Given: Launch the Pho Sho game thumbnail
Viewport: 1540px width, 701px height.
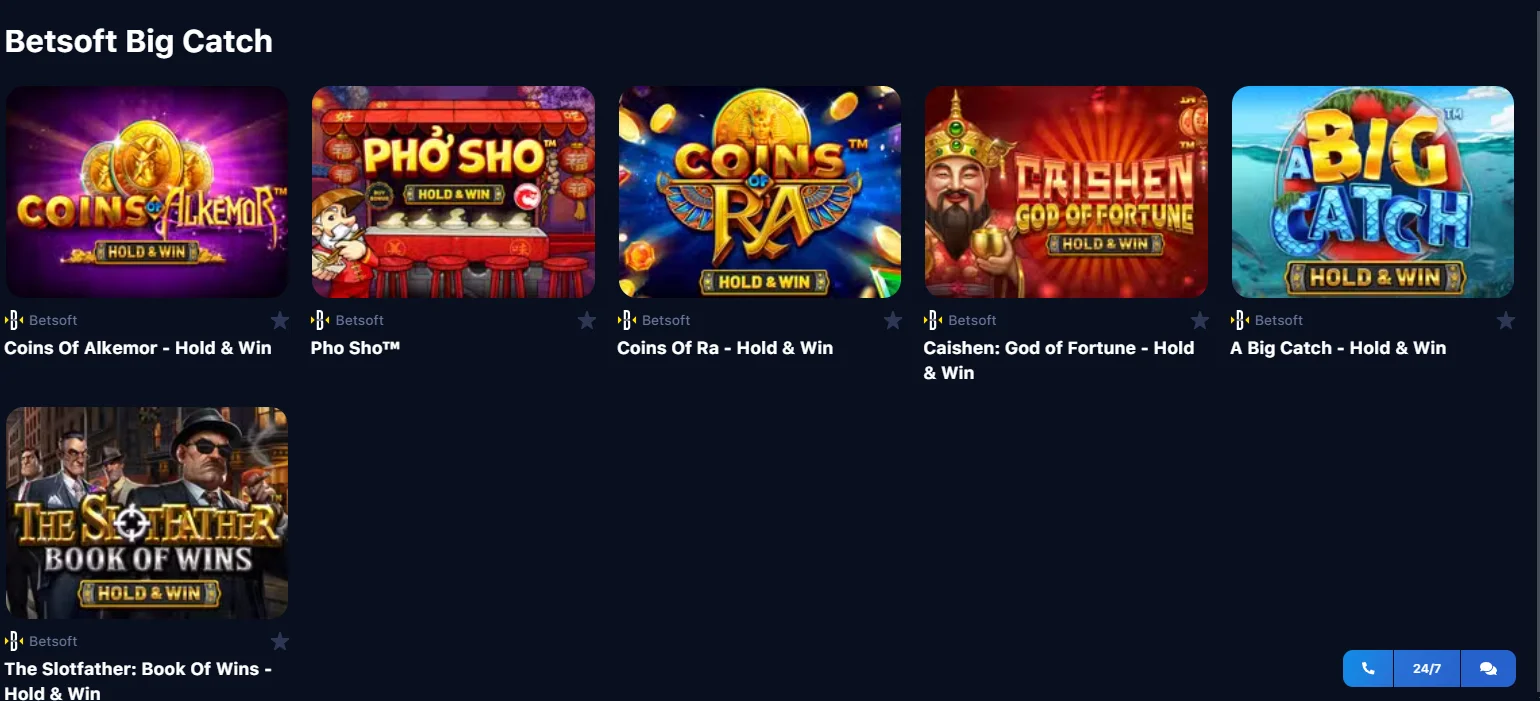Looking at the screenshot, I should [x=453, y=192].
